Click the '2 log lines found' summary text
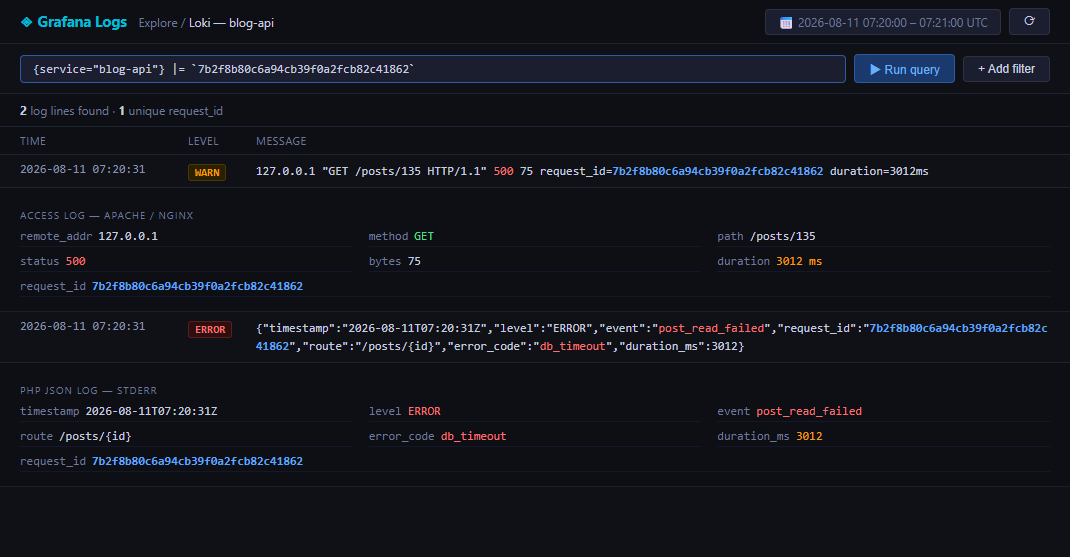 click(x=64, y=111)
